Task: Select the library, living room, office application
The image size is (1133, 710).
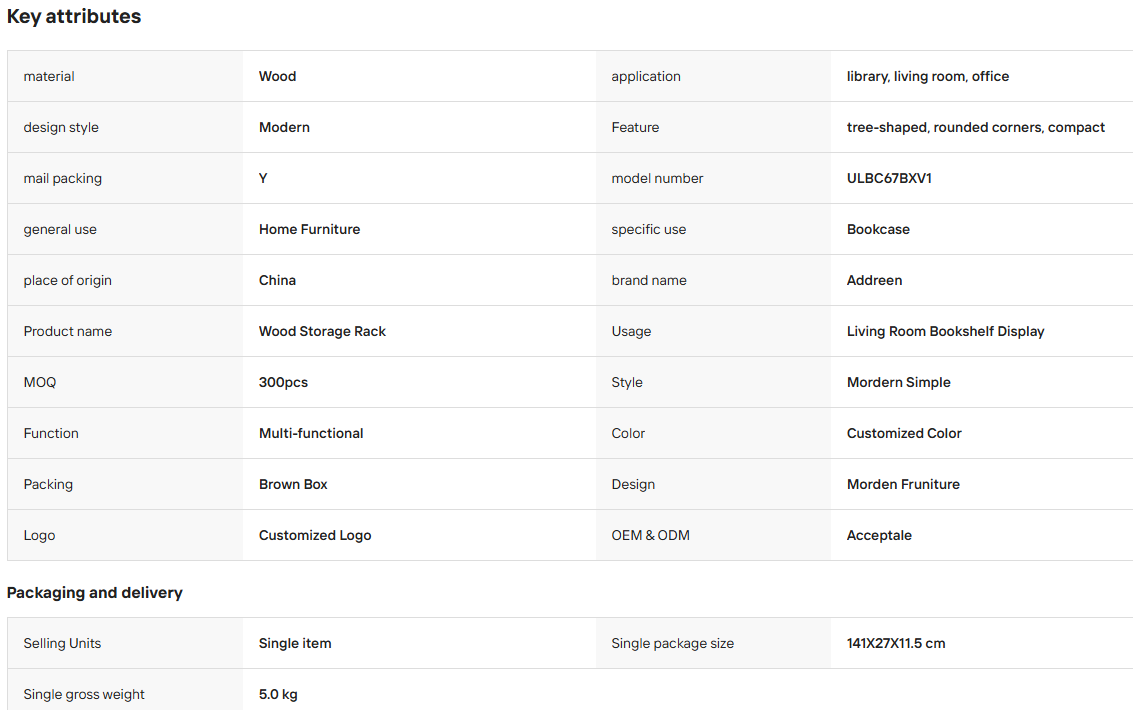Action: [928, 77]
